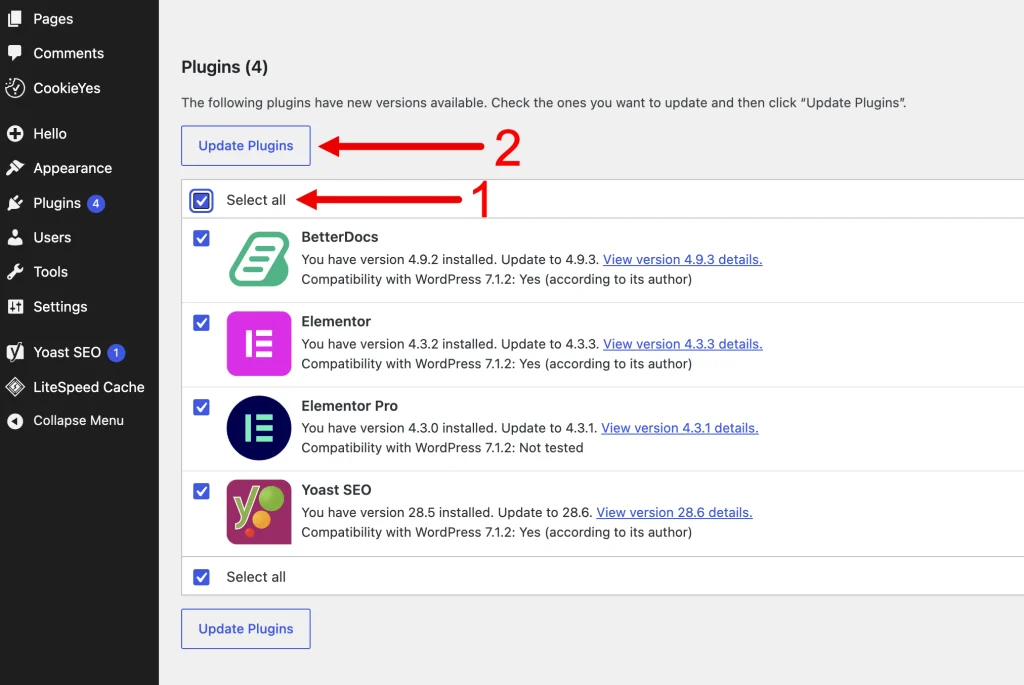Click the BetterDocs green plugin logo

(259, 259)
